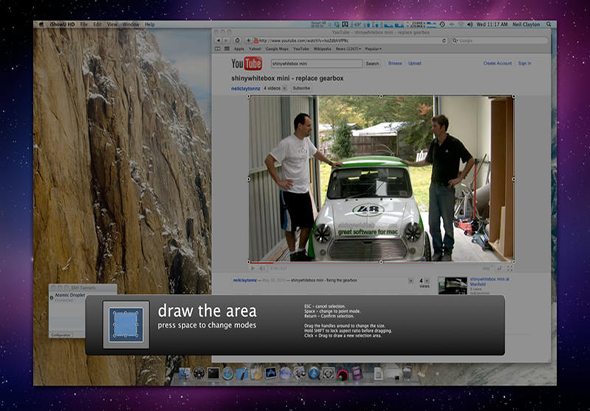
Task: Click the YouTube search box containing shinywhitebox mini
Action: 317,64
